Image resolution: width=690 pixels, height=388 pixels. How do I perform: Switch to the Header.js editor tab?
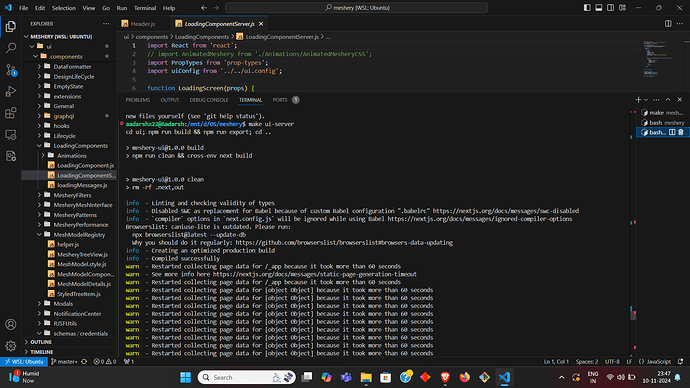pyautogui.click(x=143, y=24)
